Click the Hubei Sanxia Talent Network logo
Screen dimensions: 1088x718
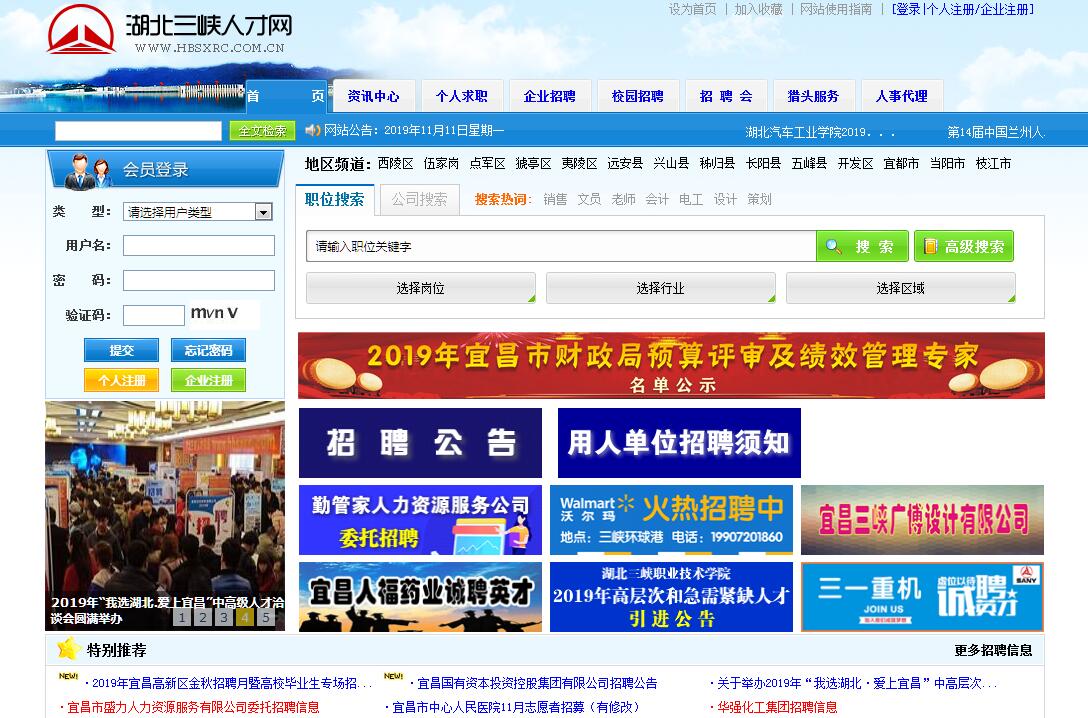point(170,31)
